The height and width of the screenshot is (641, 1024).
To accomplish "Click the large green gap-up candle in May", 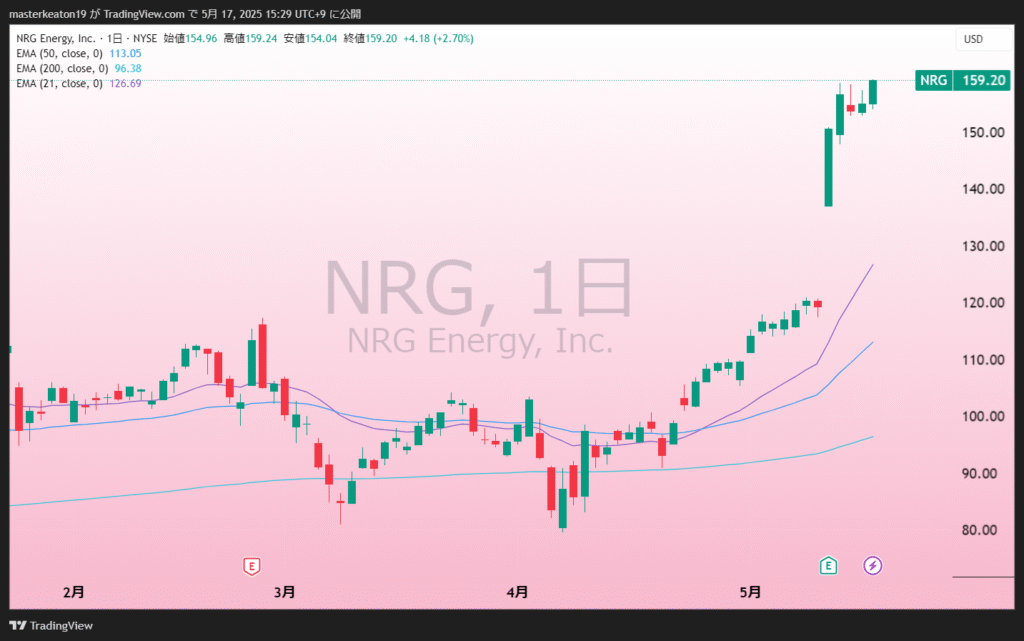I will 828,168.
